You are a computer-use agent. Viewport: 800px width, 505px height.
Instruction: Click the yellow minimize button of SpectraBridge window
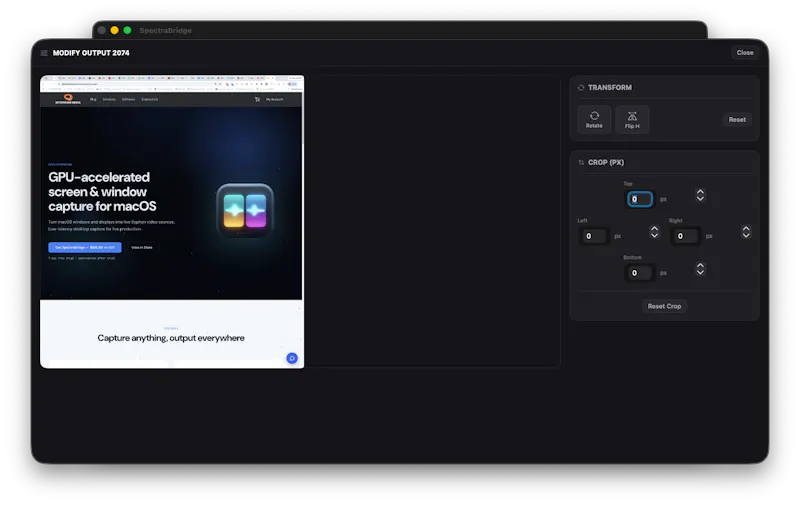coord(114,30)
